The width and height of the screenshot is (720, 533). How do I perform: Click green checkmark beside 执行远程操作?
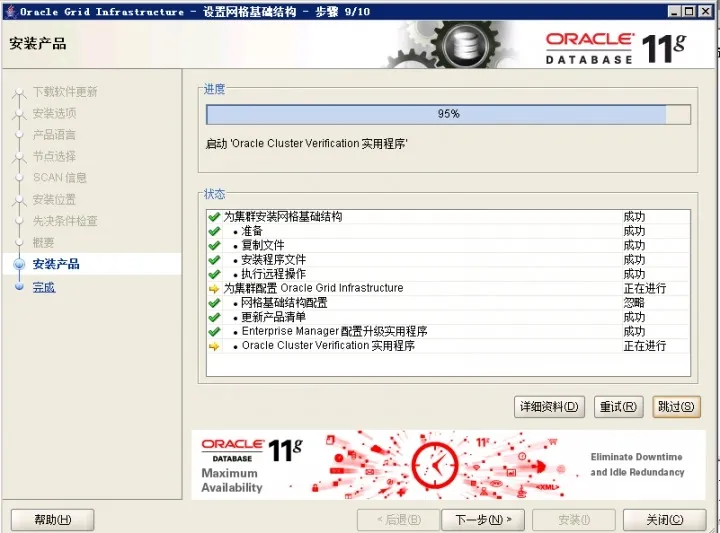tap(214, 274)
